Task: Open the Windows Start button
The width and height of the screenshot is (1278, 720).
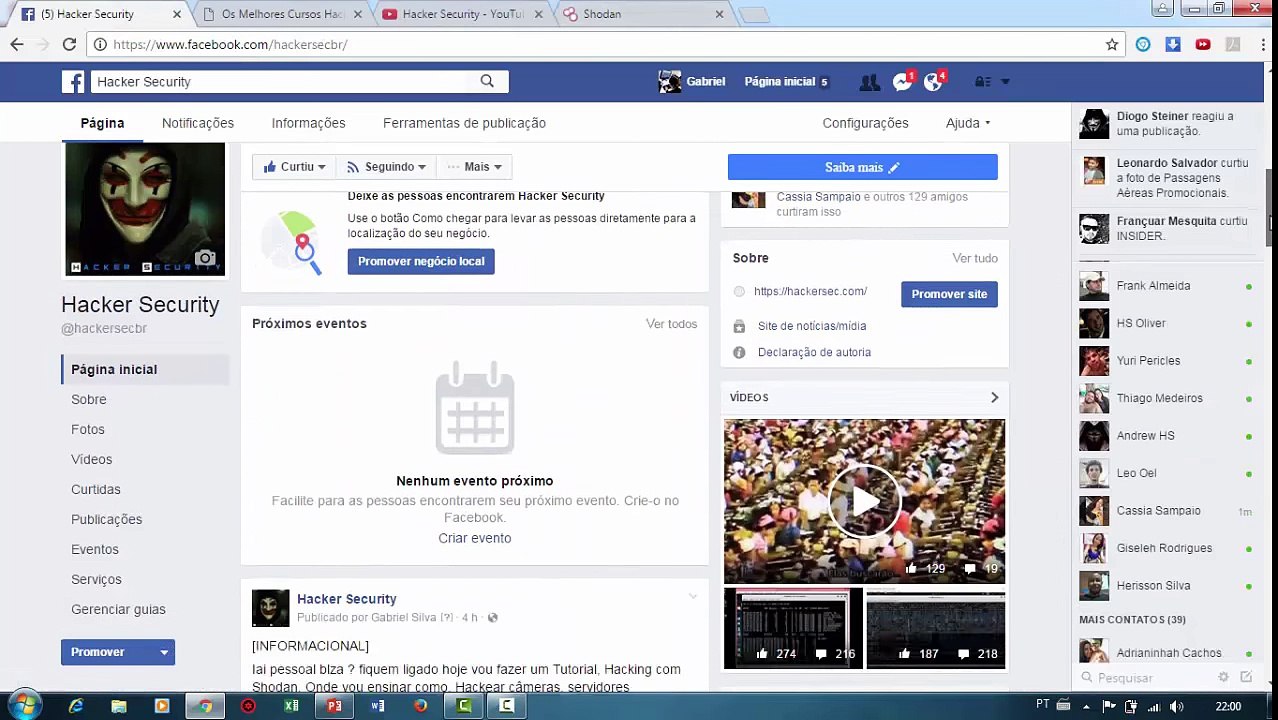Action: tap(23, 705)
